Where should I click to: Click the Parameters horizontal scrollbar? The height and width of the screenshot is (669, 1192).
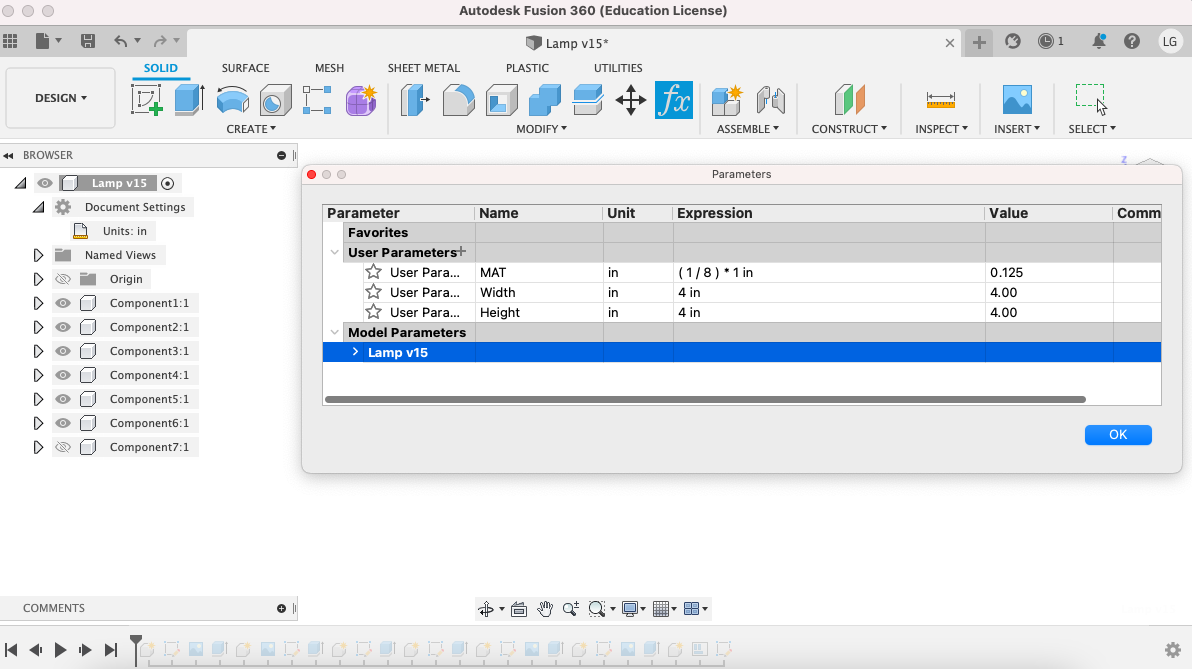[705, 399]
